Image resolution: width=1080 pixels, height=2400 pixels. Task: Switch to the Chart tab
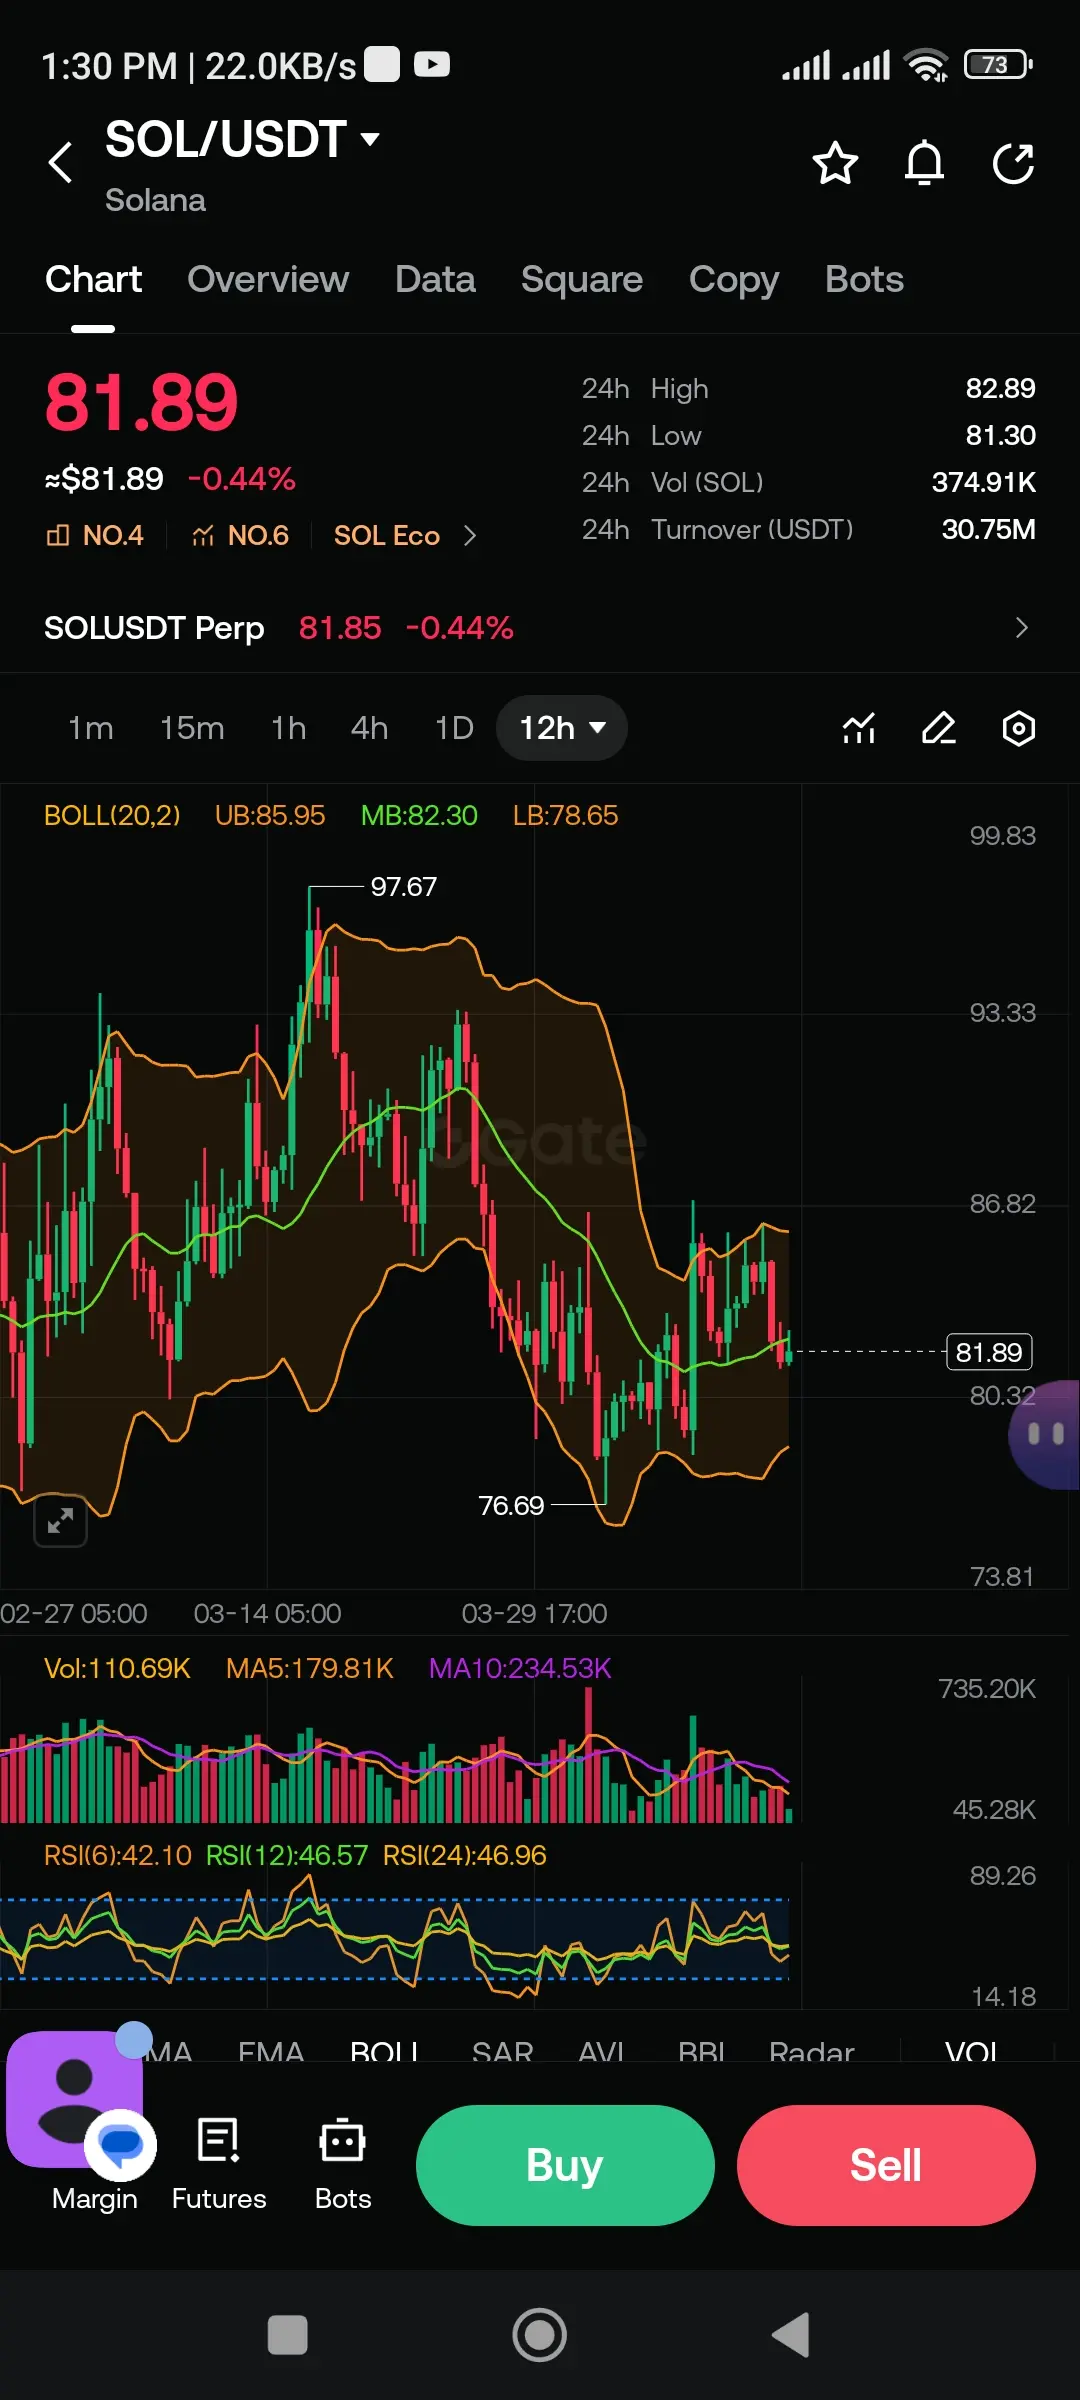(93, 280)
